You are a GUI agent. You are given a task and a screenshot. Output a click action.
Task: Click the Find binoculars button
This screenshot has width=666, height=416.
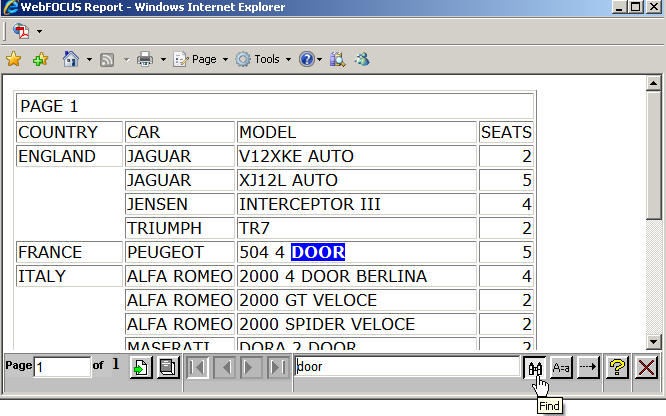tap(535, 367)
